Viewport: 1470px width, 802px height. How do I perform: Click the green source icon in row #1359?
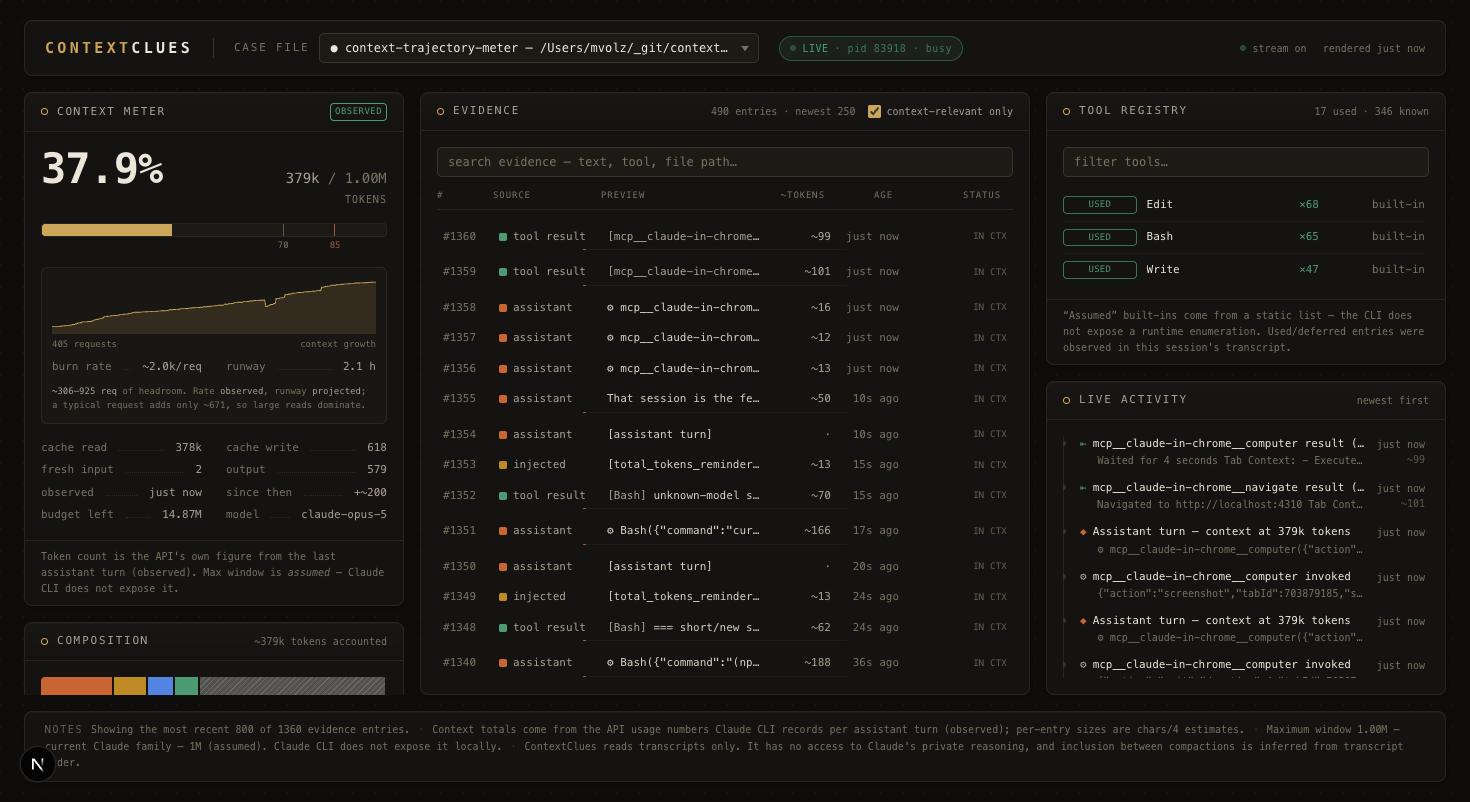[503, 272]
